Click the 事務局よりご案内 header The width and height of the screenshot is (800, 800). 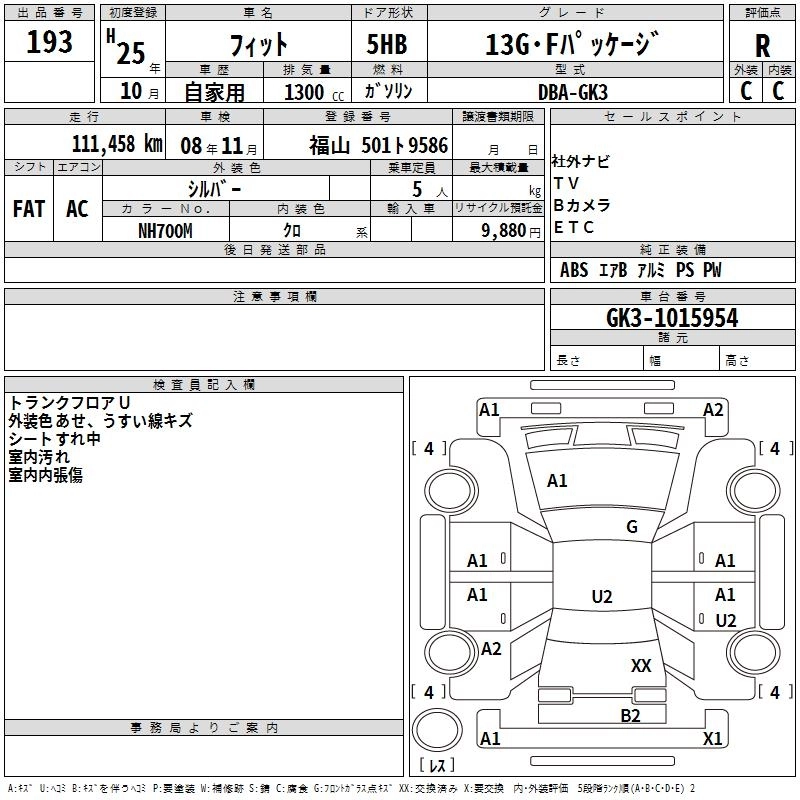204,728
